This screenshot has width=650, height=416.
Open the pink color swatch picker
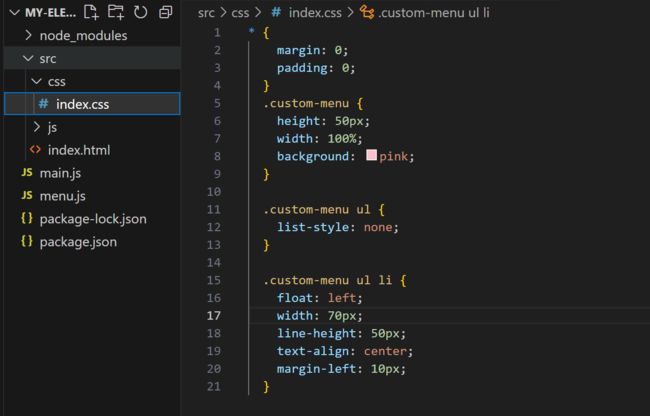371,155
